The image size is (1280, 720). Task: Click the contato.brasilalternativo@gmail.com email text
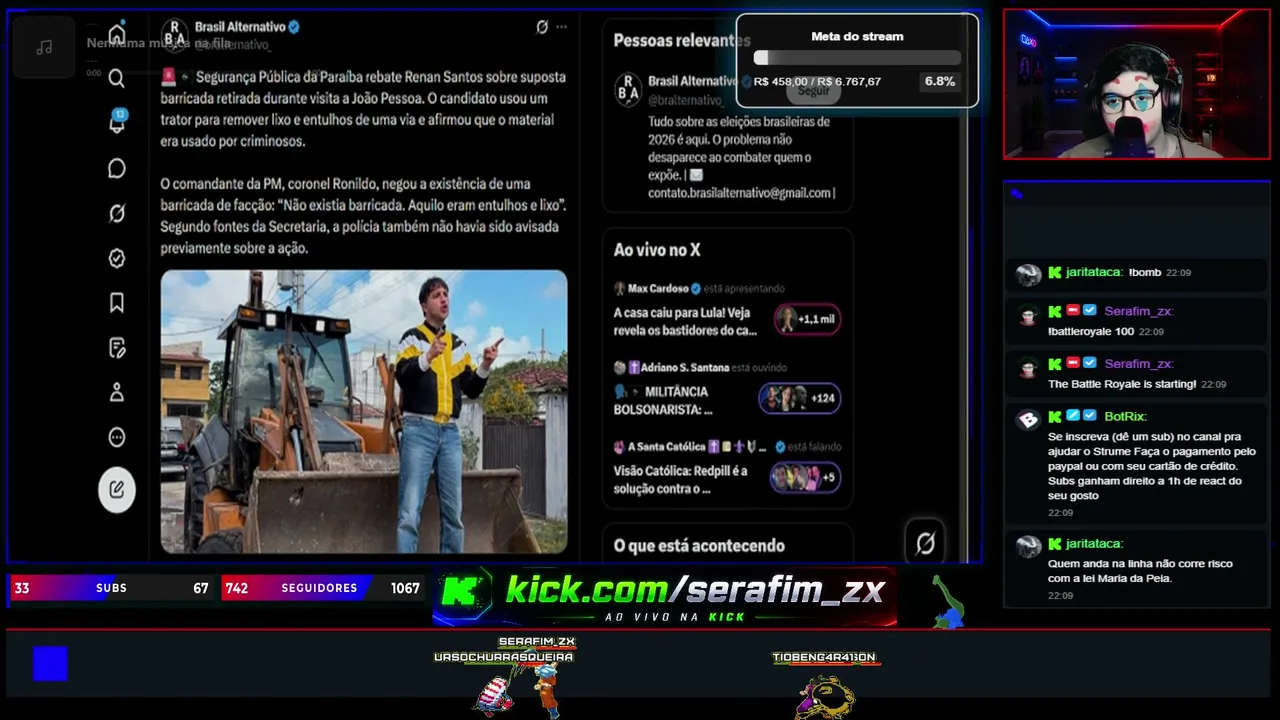(x=740, y=193)
